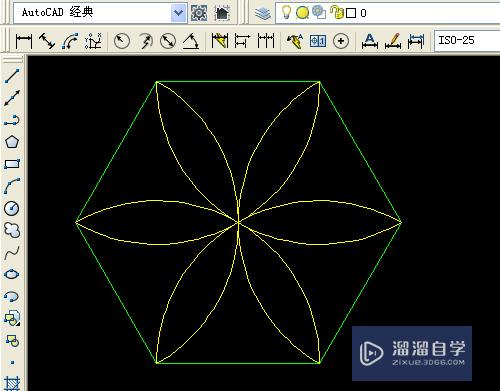Viewport: 500px width, 391px height.
Task: Click the Baseline dimension tool
Action: tap(242, 41)
